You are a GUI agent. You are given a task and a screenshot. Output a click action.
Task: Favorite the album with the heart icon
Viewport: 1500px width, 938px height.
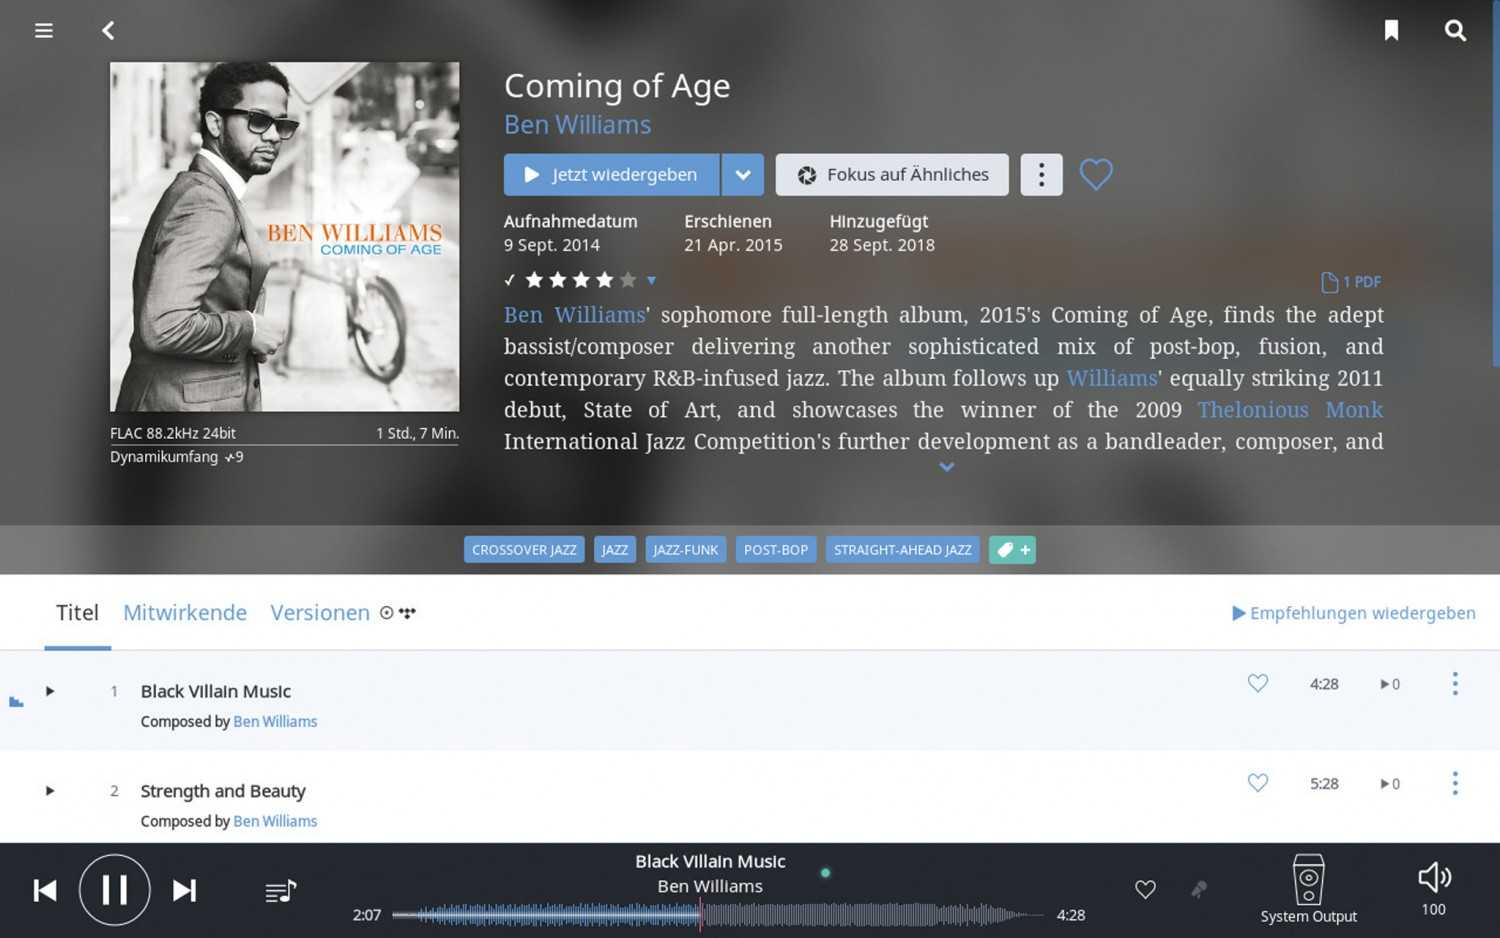click(x=1096, y=175)
